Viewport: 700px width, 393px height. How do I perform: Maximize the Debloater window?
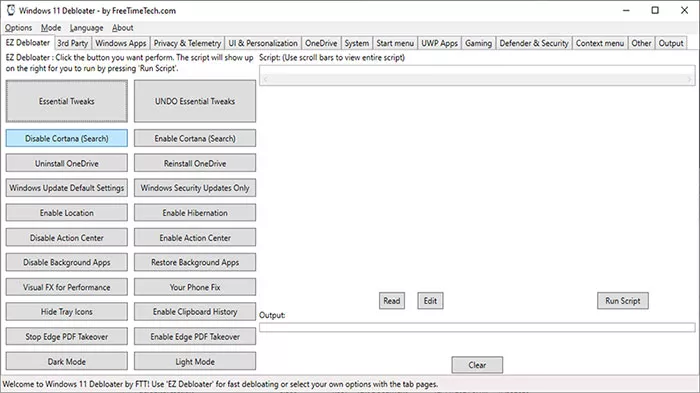tap(655, 10)
